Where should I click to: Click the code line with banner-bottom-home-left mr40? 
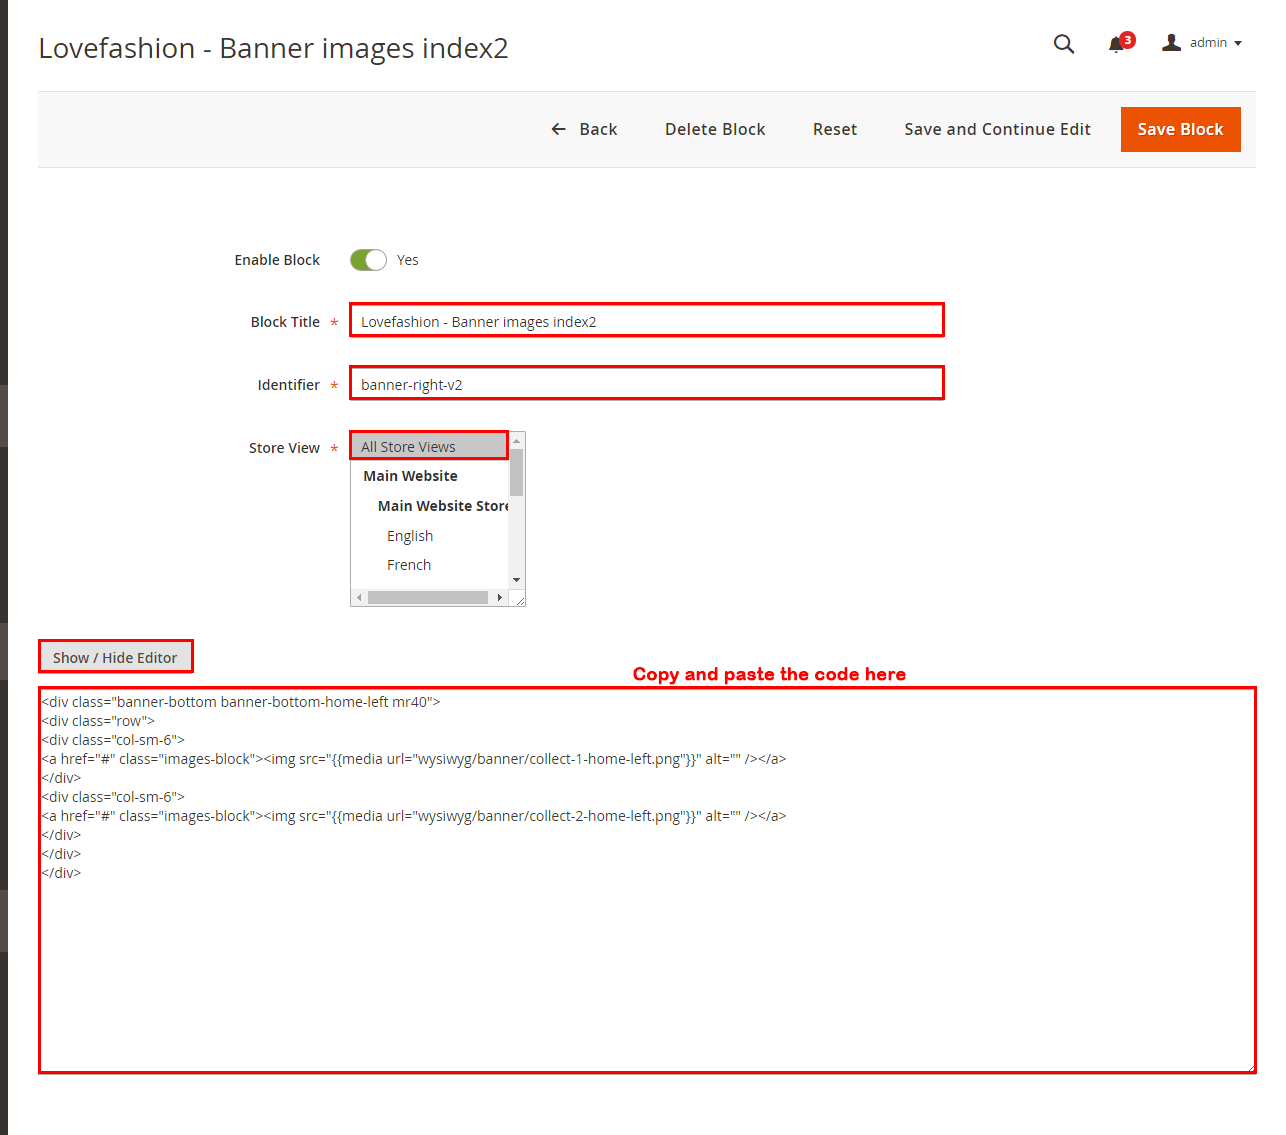241,702
